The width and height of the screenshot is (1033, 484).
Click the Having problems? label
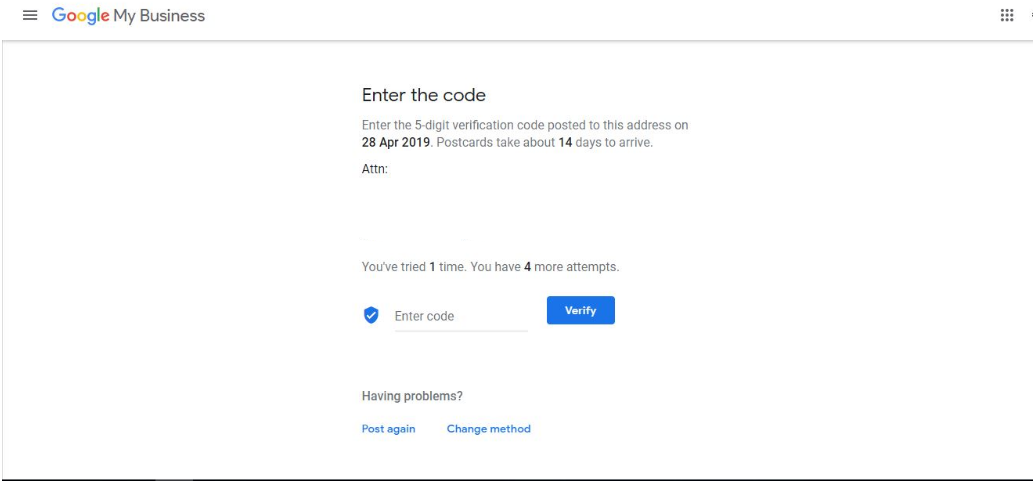point(412,396)
